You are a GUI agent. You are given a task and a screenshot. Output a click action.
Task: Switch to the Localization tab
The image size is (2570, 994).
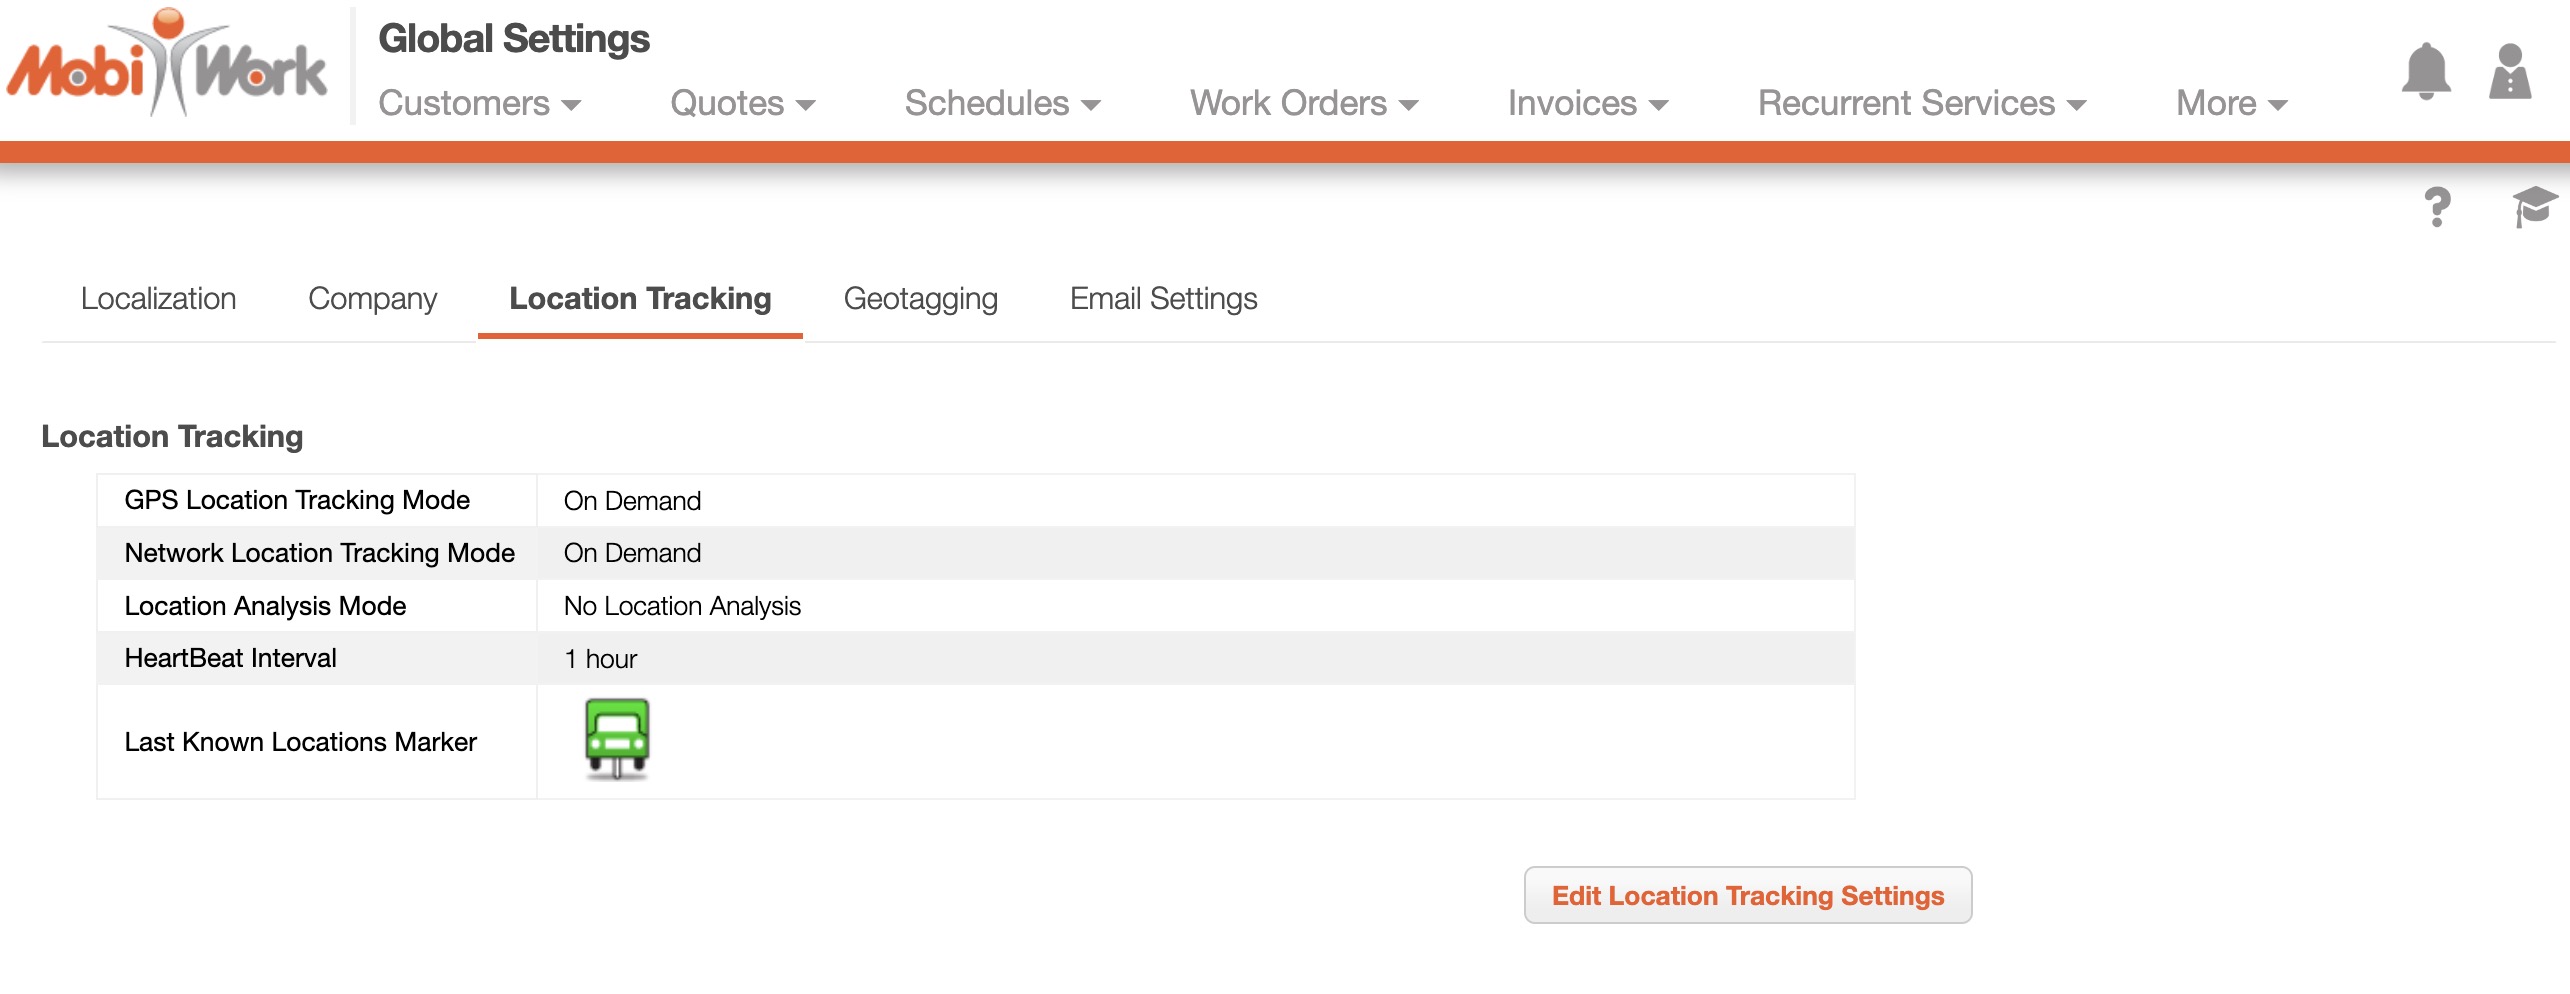(158, 299)
